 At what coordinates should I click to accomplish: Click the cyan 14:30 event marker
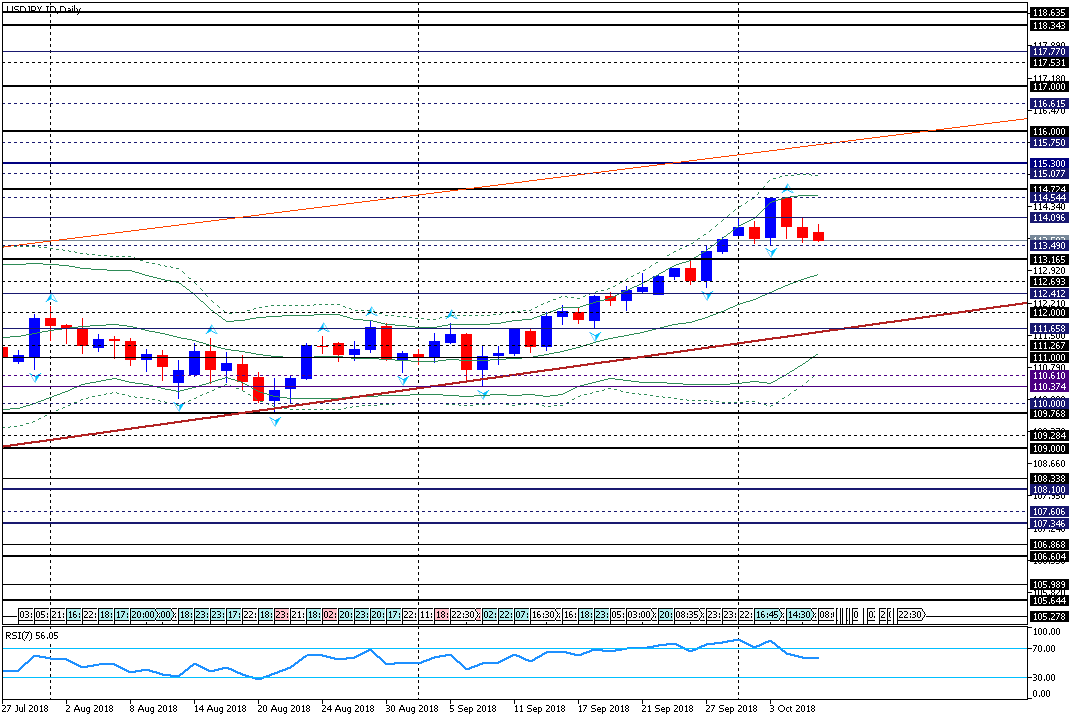click(799, 615)
